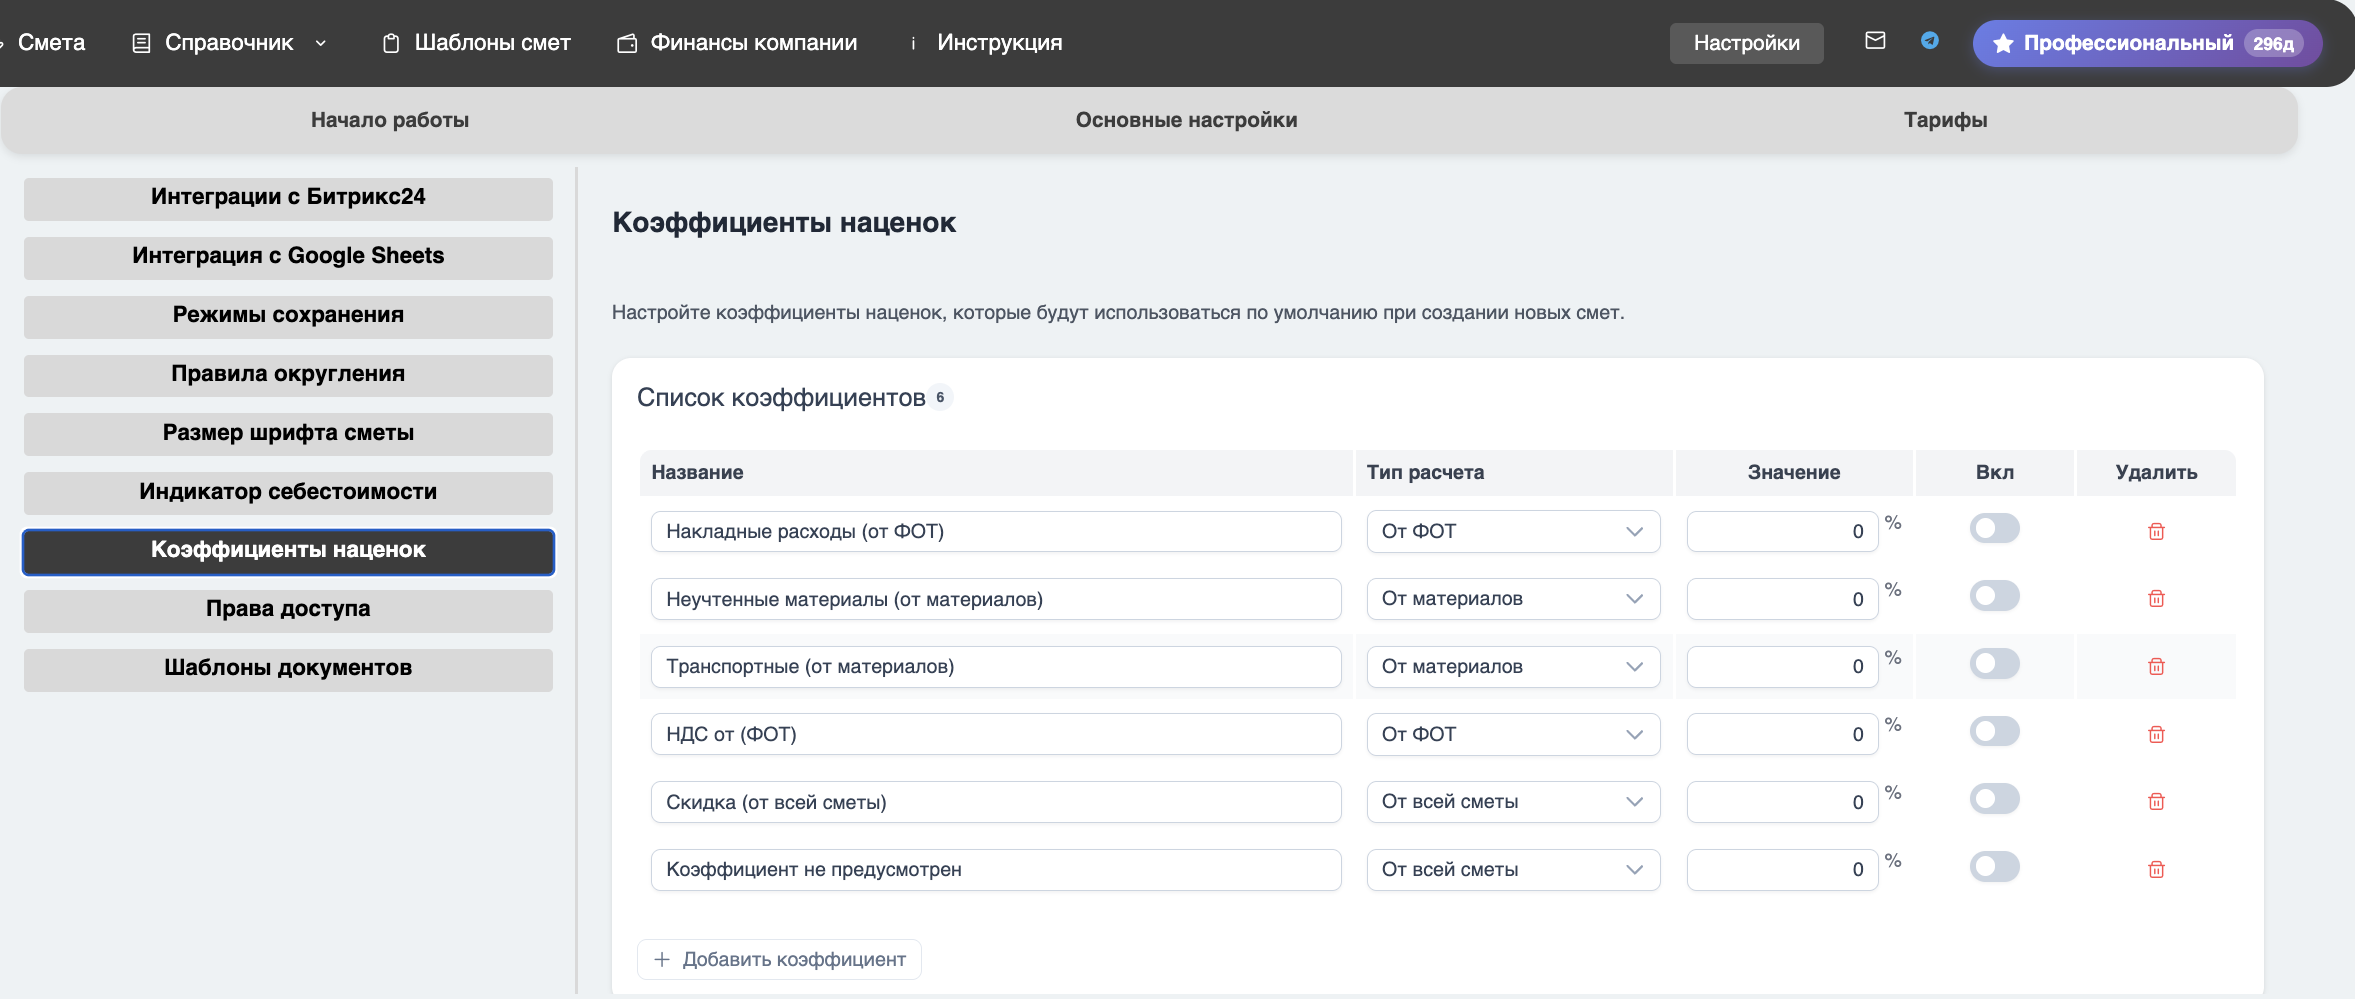2355x999 pixels.
Task: Open Индикатор себестоимости section
Action: (288, 493)
